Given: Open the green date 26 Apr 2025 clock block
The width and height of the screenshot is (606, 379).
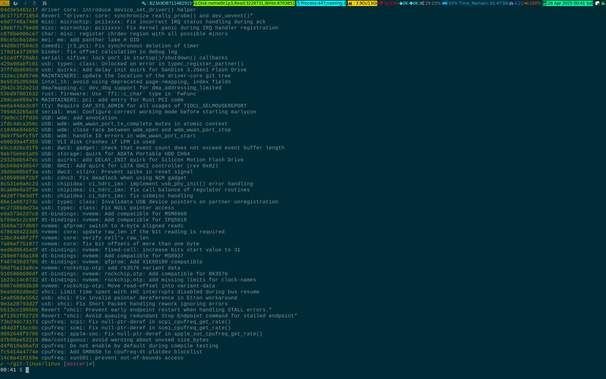Looking at the screenshot, I should point(568,3).
